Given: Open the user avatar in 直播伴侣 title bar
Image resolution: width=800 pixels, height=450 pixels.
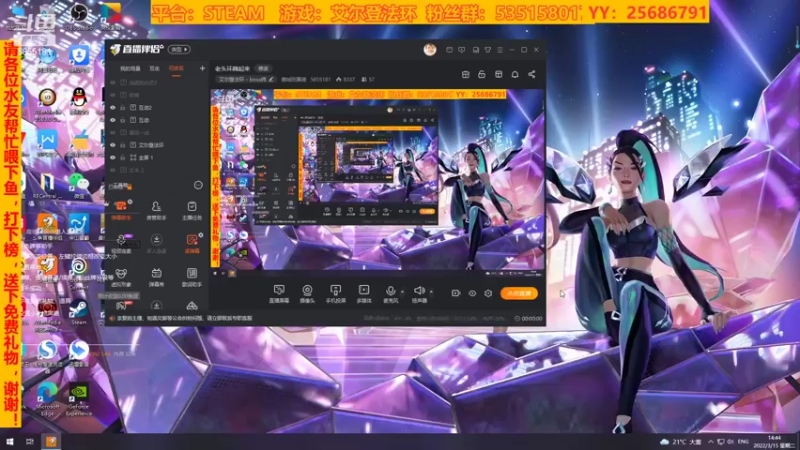Looking at the screenshot, I should coord(430,49).
